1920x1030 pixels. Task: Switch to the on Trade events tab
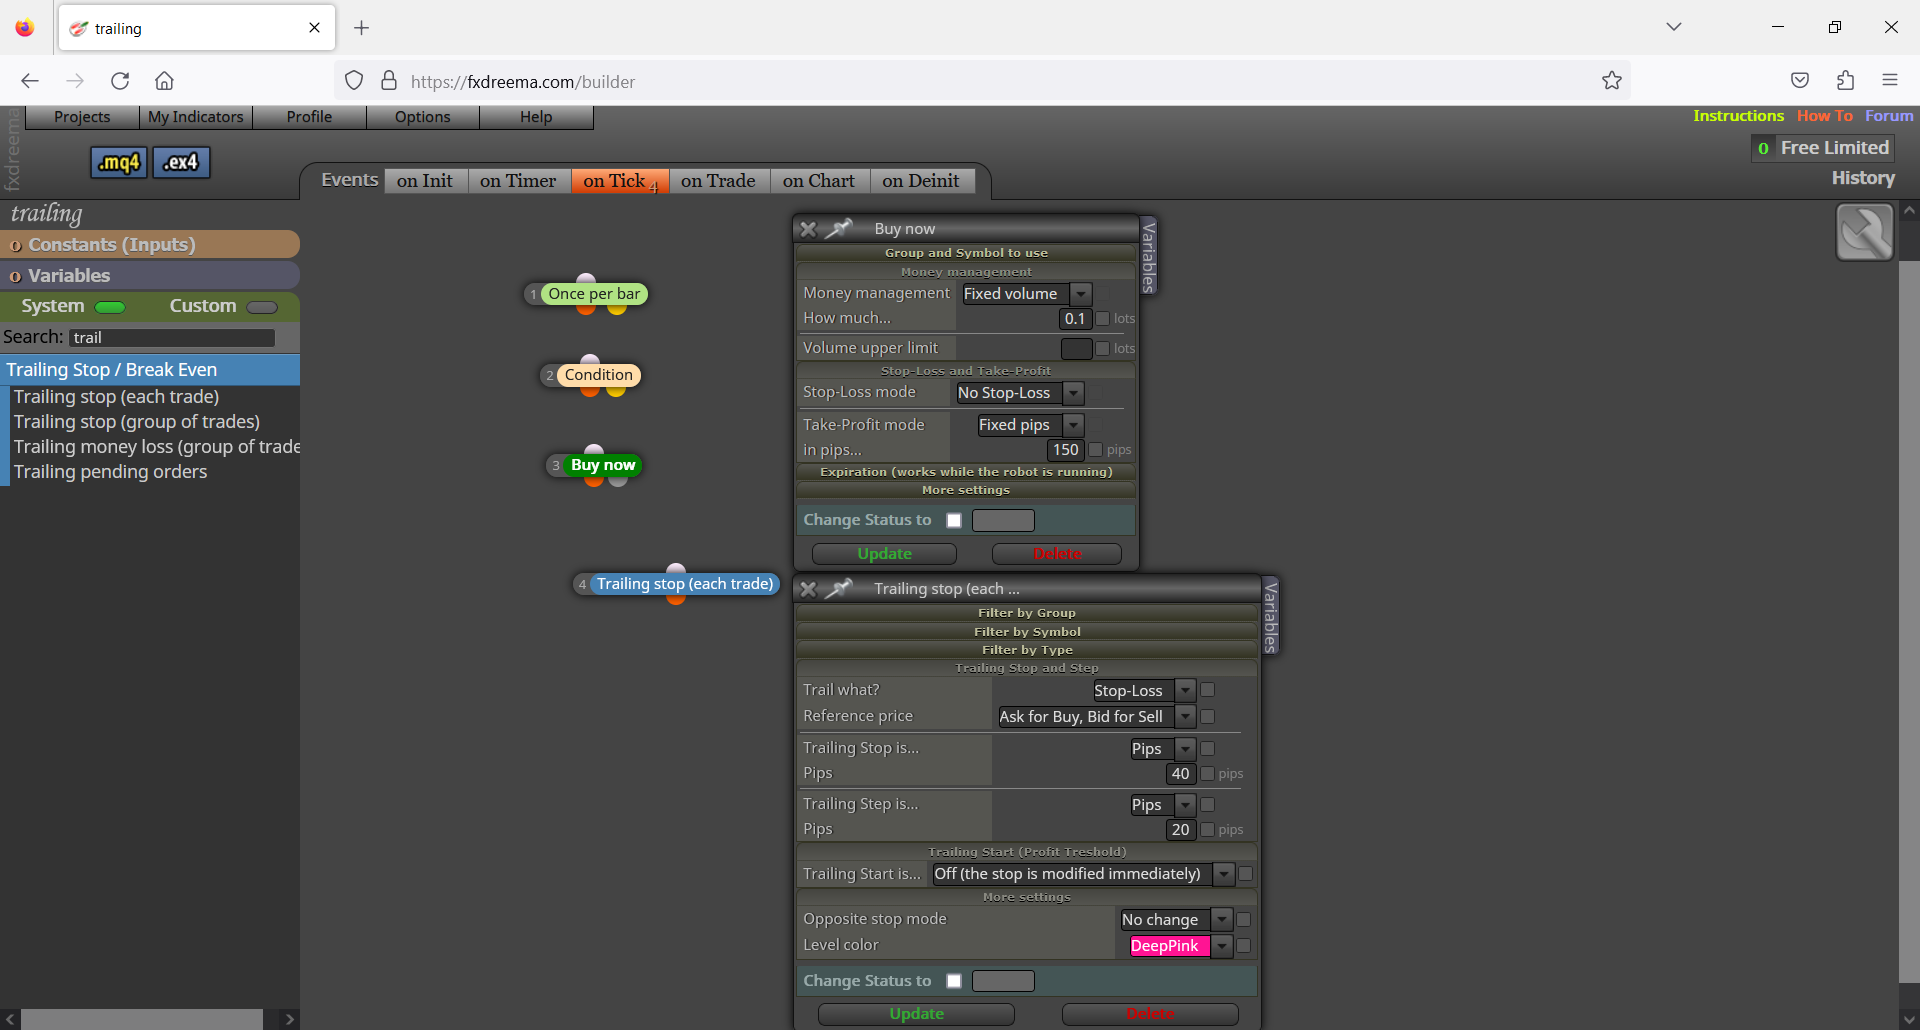718,181
